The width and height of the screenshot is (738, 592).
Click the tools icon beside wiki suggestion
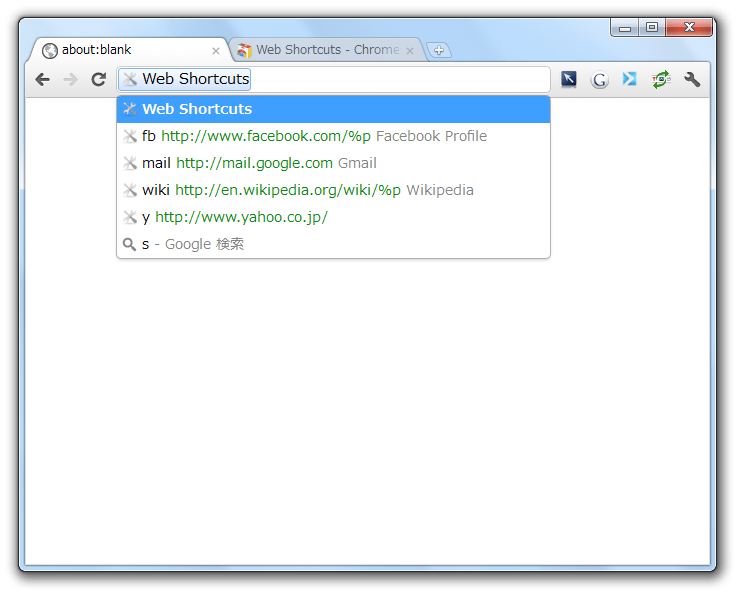(130, 190)
